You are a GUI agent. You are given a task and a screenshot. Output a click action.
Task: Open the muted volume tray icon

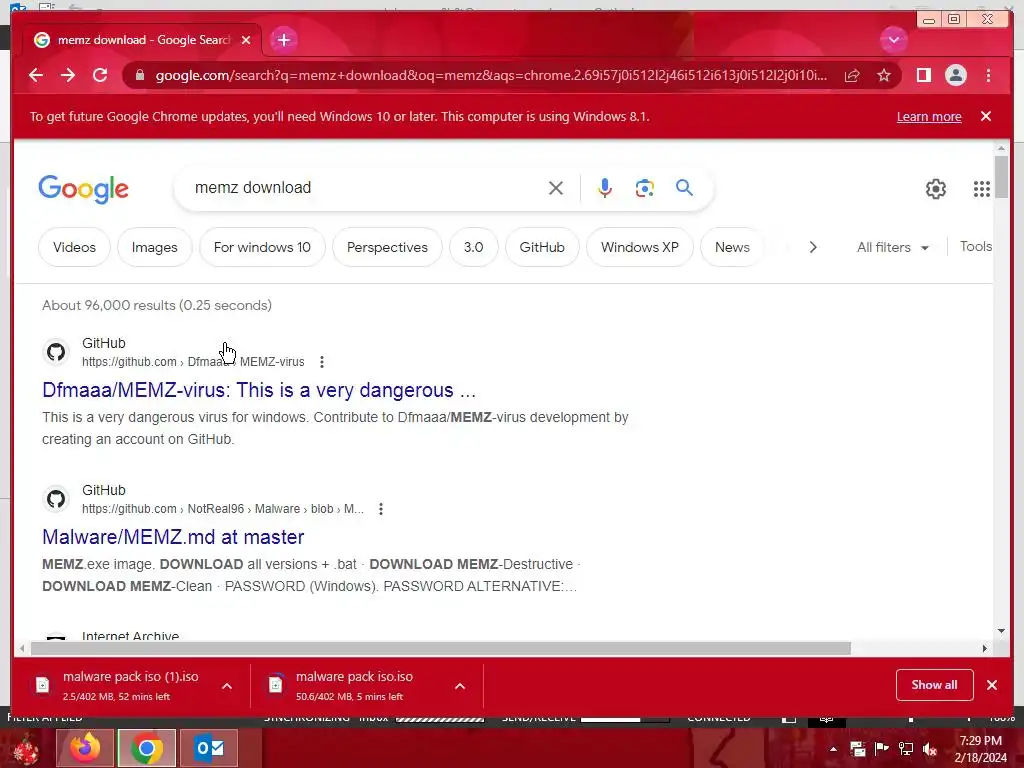tap(930, 749)
